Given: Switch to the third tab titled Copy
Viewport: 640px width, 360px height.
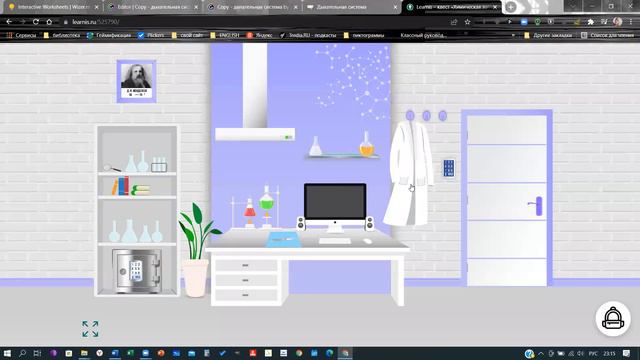Looking at the screenshot, I should (x=251, y=7).
